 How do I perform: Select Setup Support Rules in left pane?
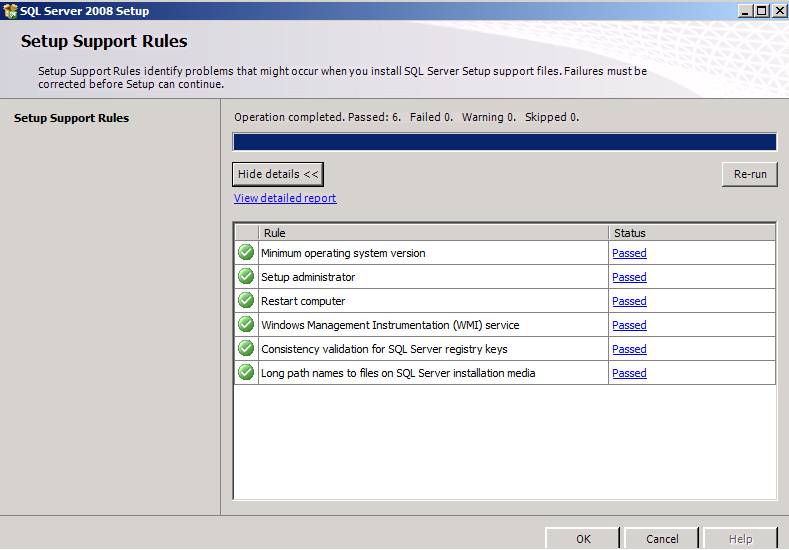tap(71, 118)
